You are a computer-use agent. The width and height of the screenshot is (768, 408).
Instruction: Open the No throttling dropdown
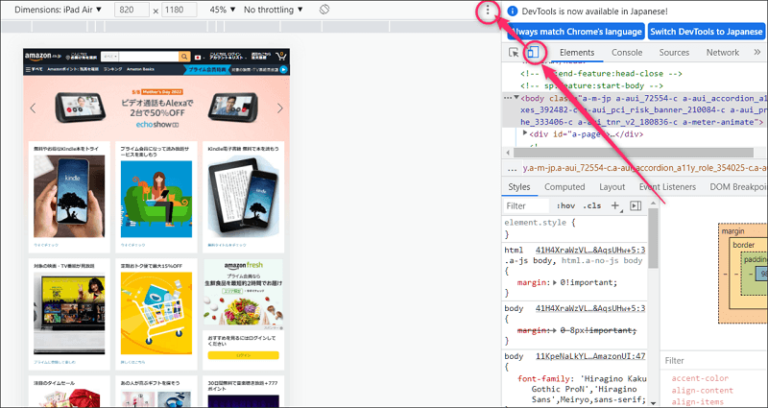(275, 10)
